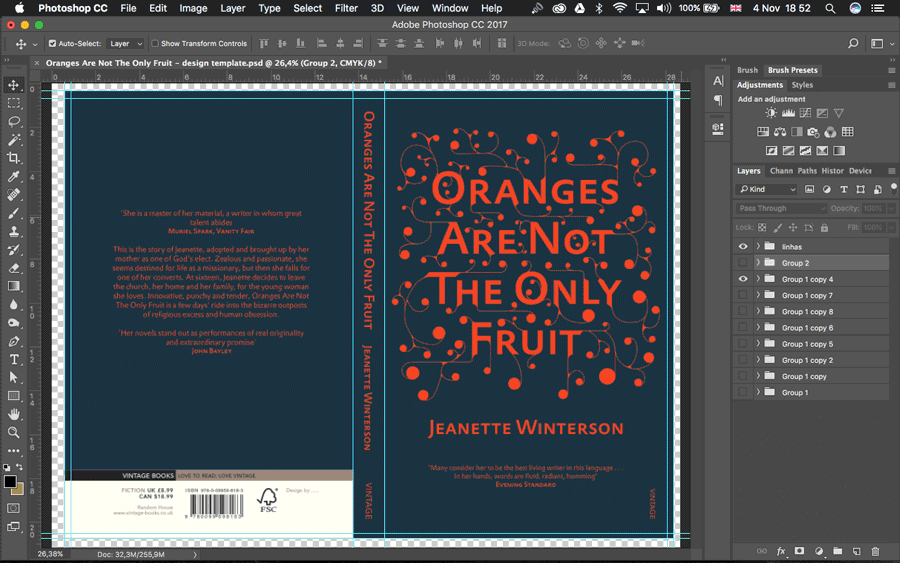
Task: Click the lock transparent pixels button
Action: (x=762, y=227)
